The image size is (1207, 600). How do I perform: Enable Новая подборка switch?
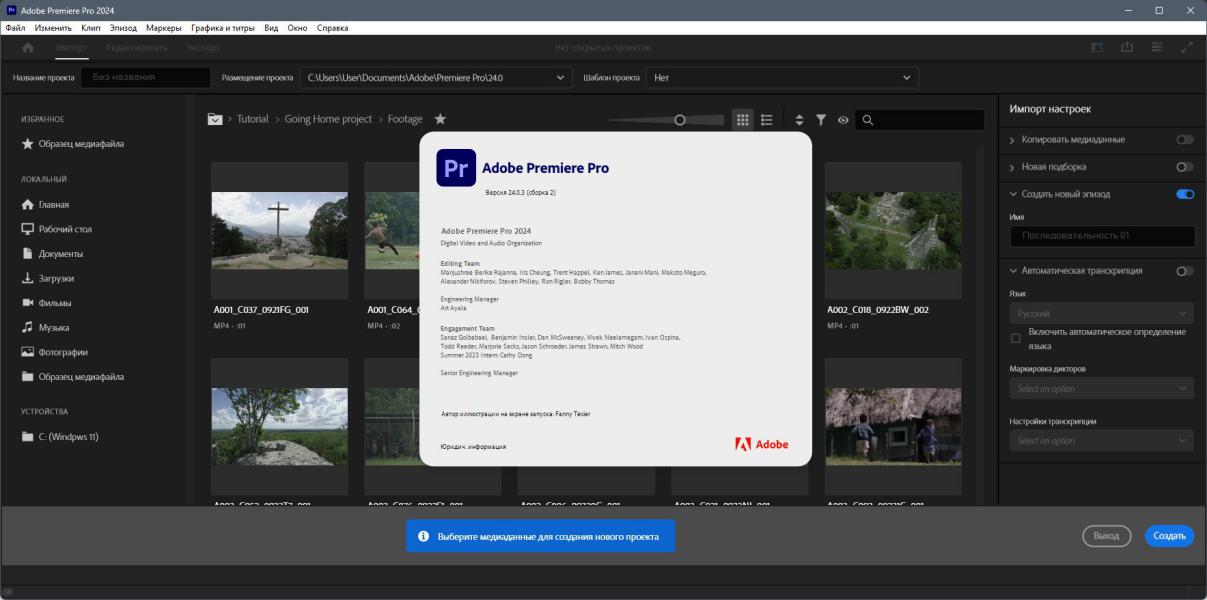coord(1185,167)
